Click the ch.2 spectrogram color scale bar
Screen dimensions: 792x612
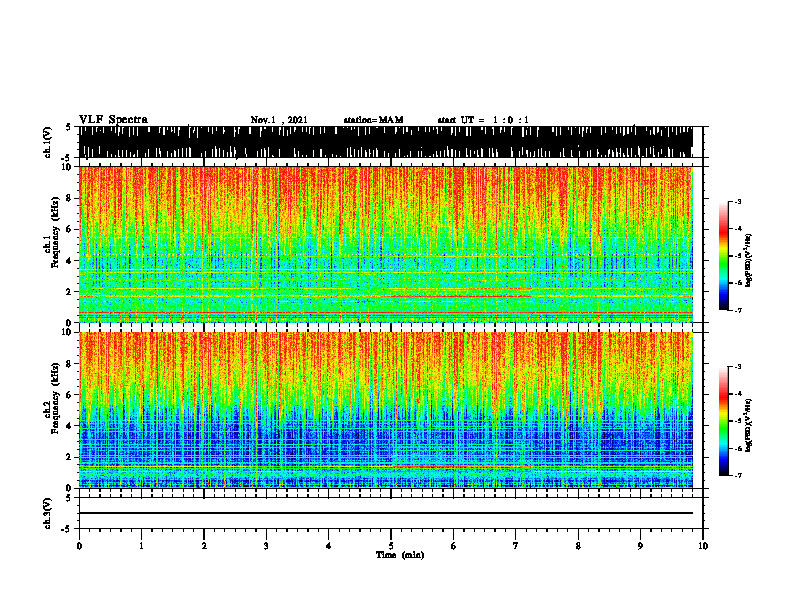723,421
